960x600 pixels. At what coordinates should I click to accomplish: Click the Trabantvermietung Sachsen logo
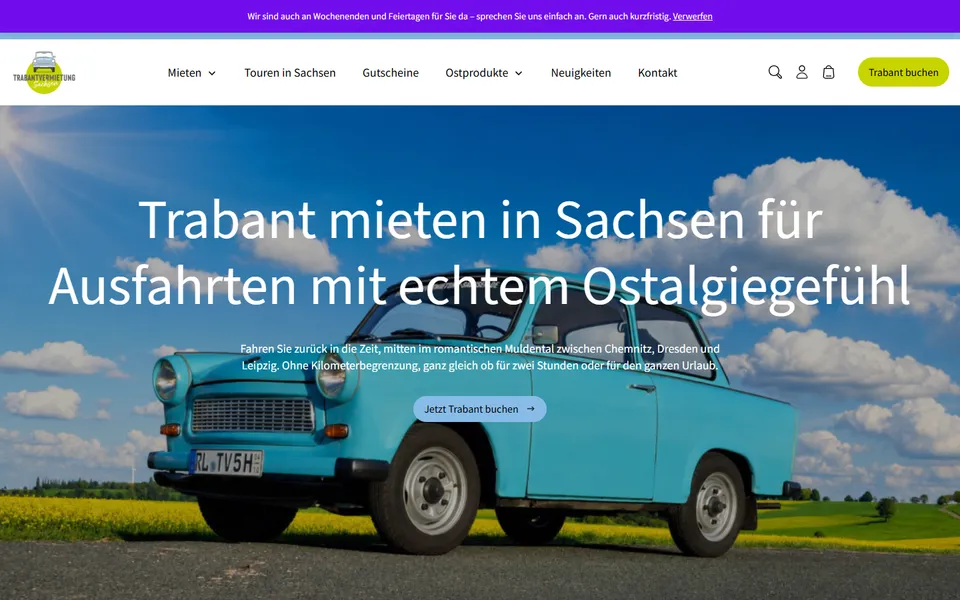click(44, 73)
